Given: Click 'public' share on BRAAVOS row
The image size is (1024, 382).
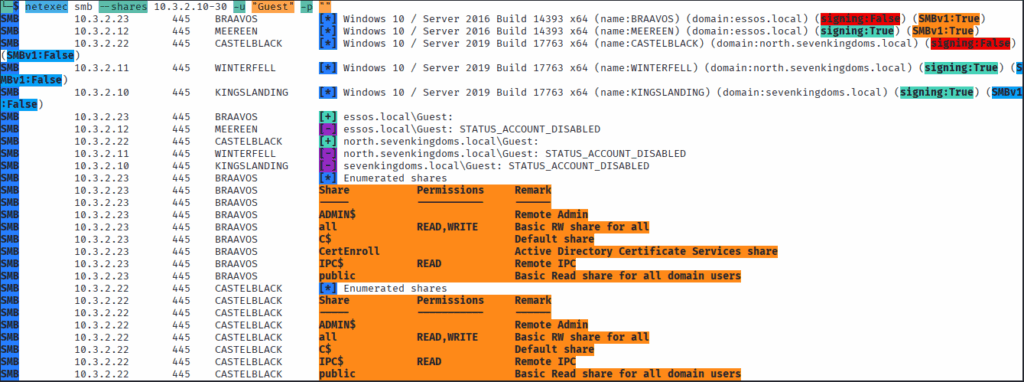Looking at the screenshot, I should pyautogui.click(x=337, y=276).
